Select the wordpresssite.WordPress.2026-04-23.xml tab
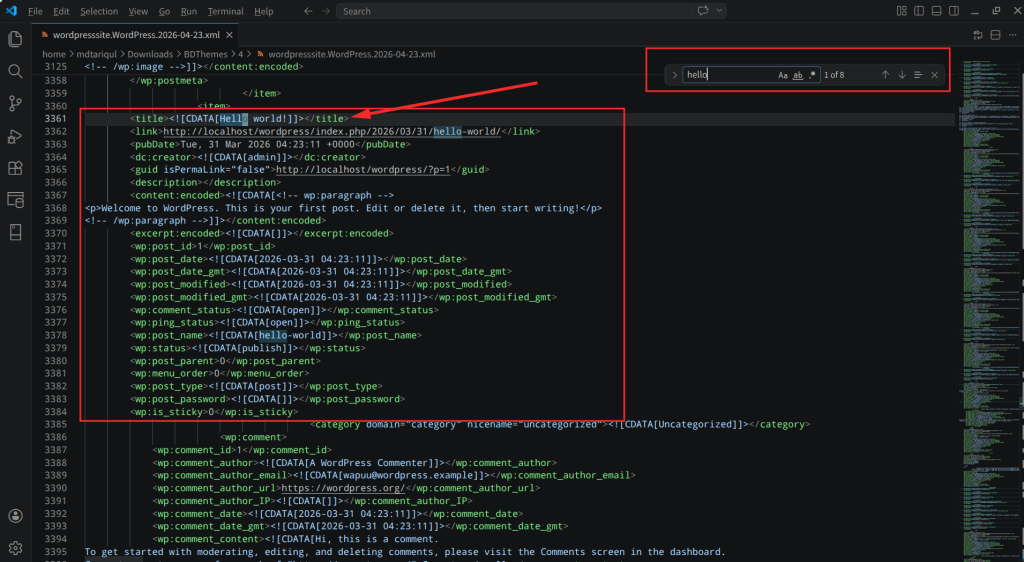 point(136,35)
